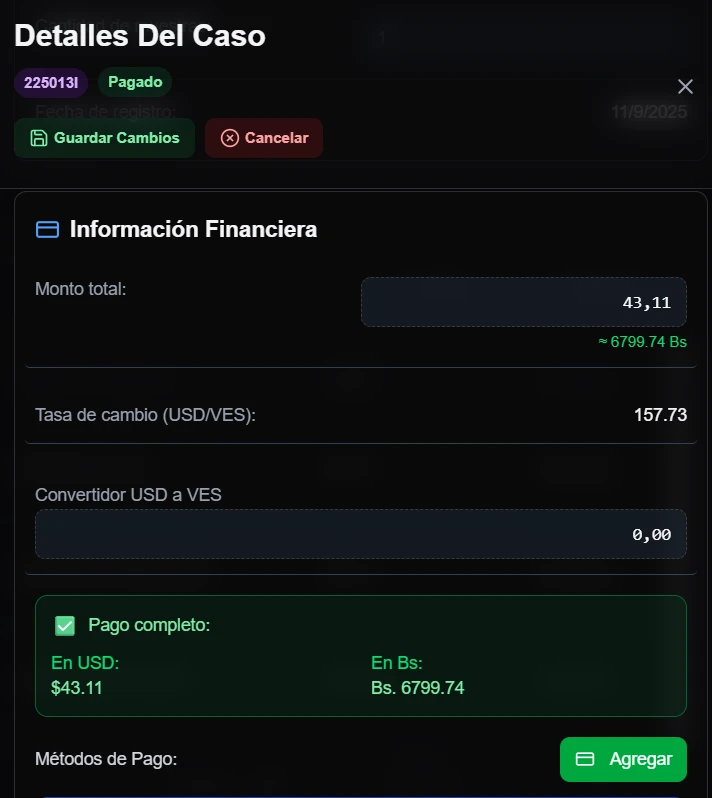The image size is (712, 798).
Task: Click the Métodos de Pago label
Action: [106, 759]
